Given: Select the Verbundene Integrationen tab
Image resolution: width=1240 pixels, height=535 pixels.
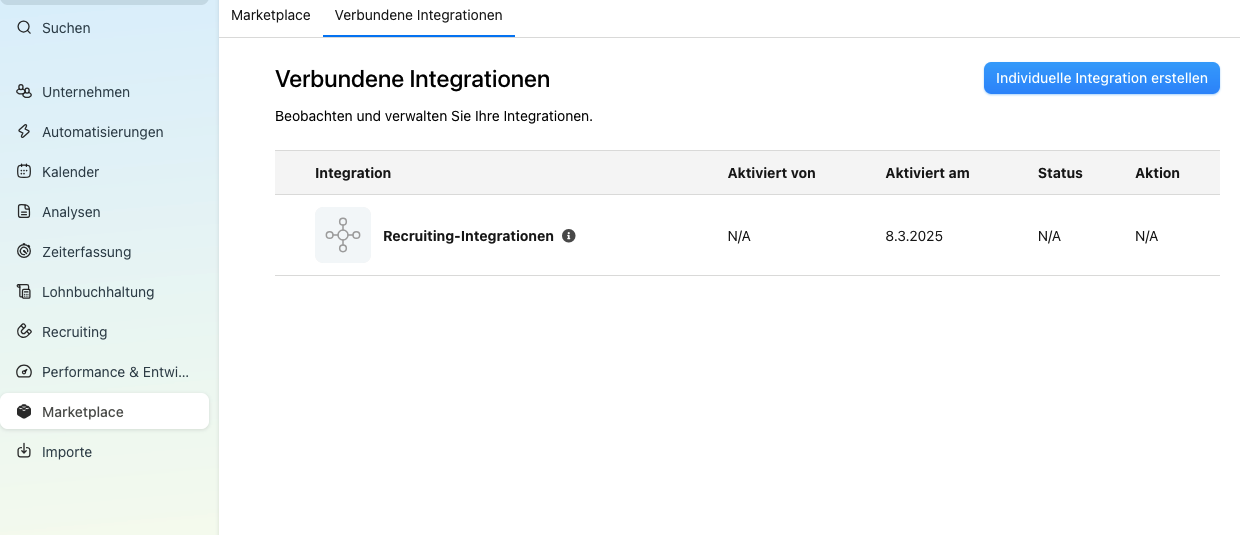Looking at the screenshot, I should point(419,15).
